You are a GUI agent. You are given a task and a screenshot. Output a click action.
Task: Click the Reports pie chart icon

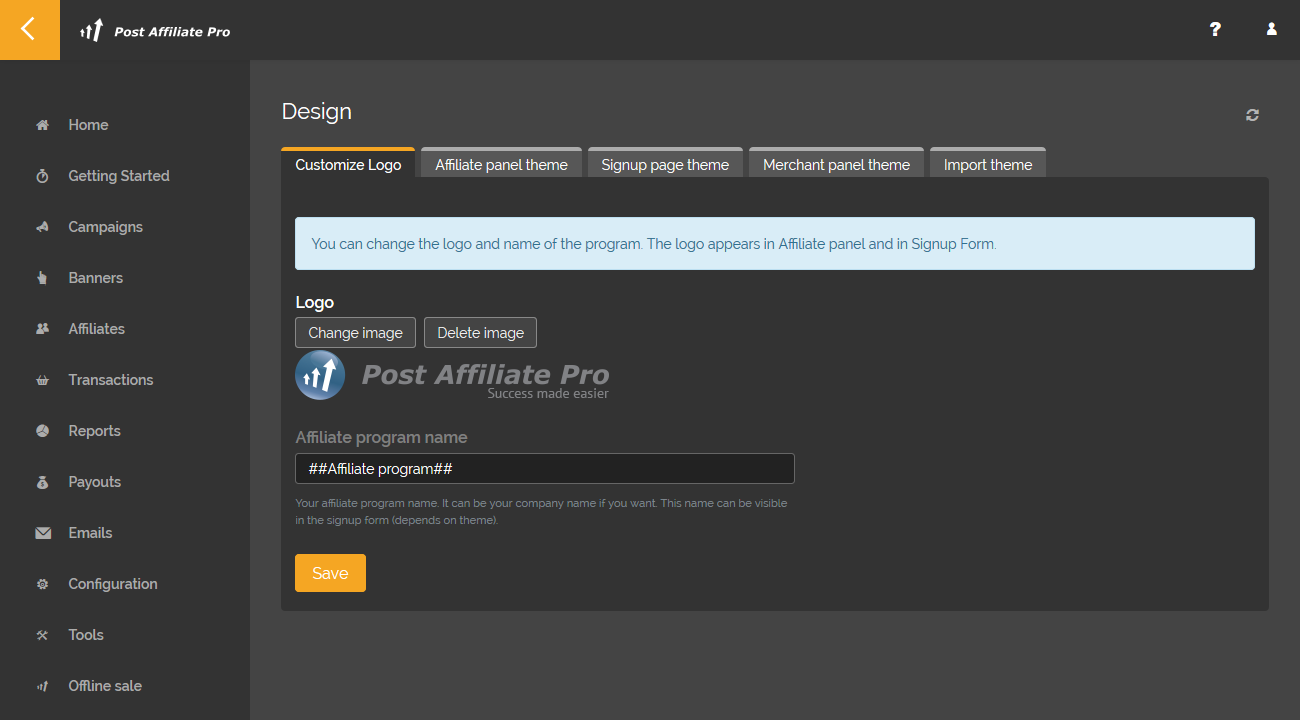pyautogui.click(x=42, y=431)
